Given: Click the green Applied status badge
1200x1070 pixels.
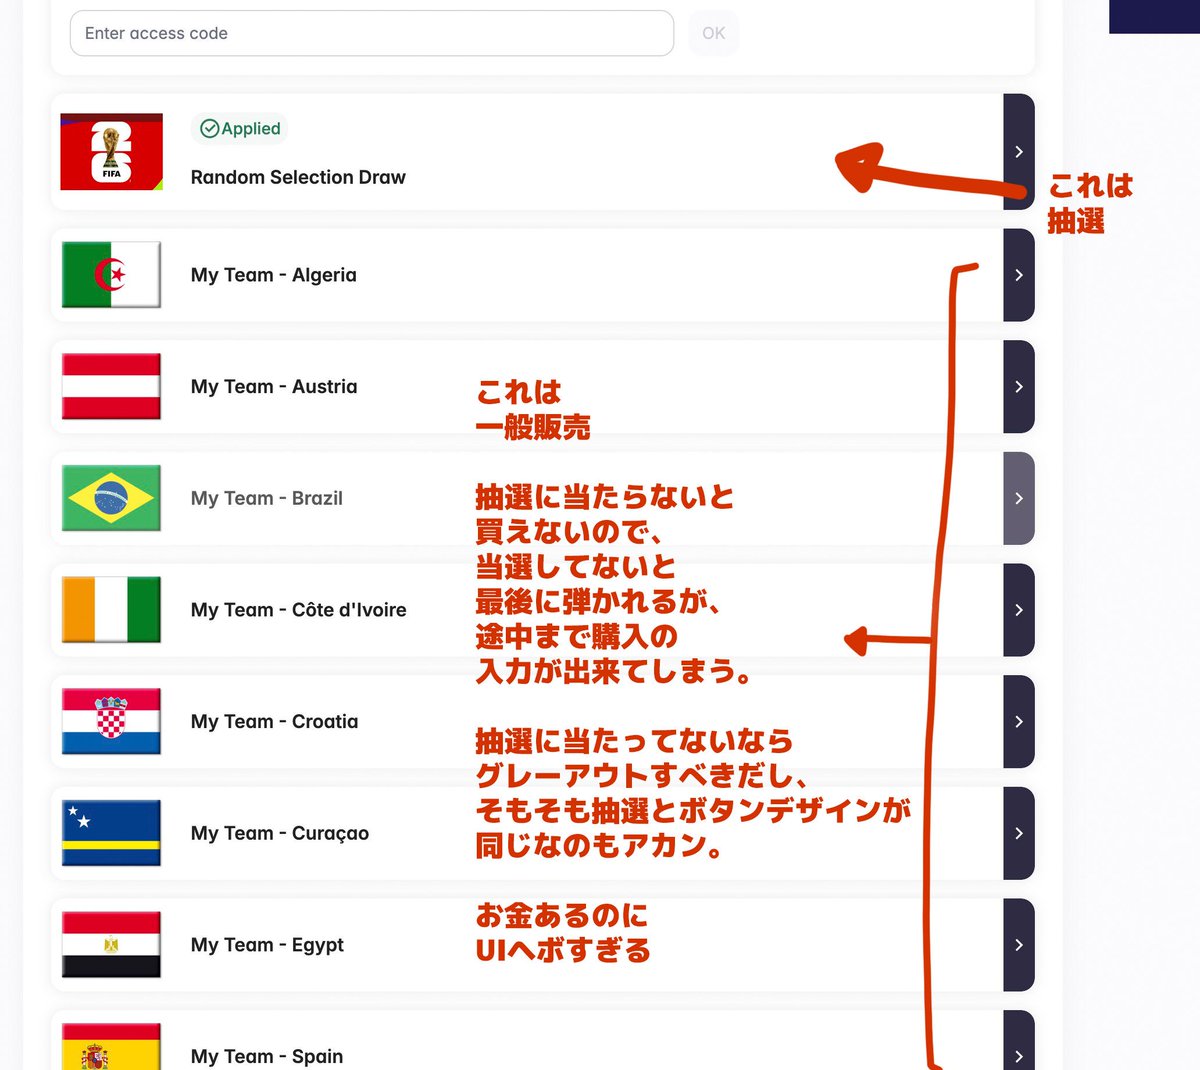Looking at the screenshot, I should coord(240,129).
